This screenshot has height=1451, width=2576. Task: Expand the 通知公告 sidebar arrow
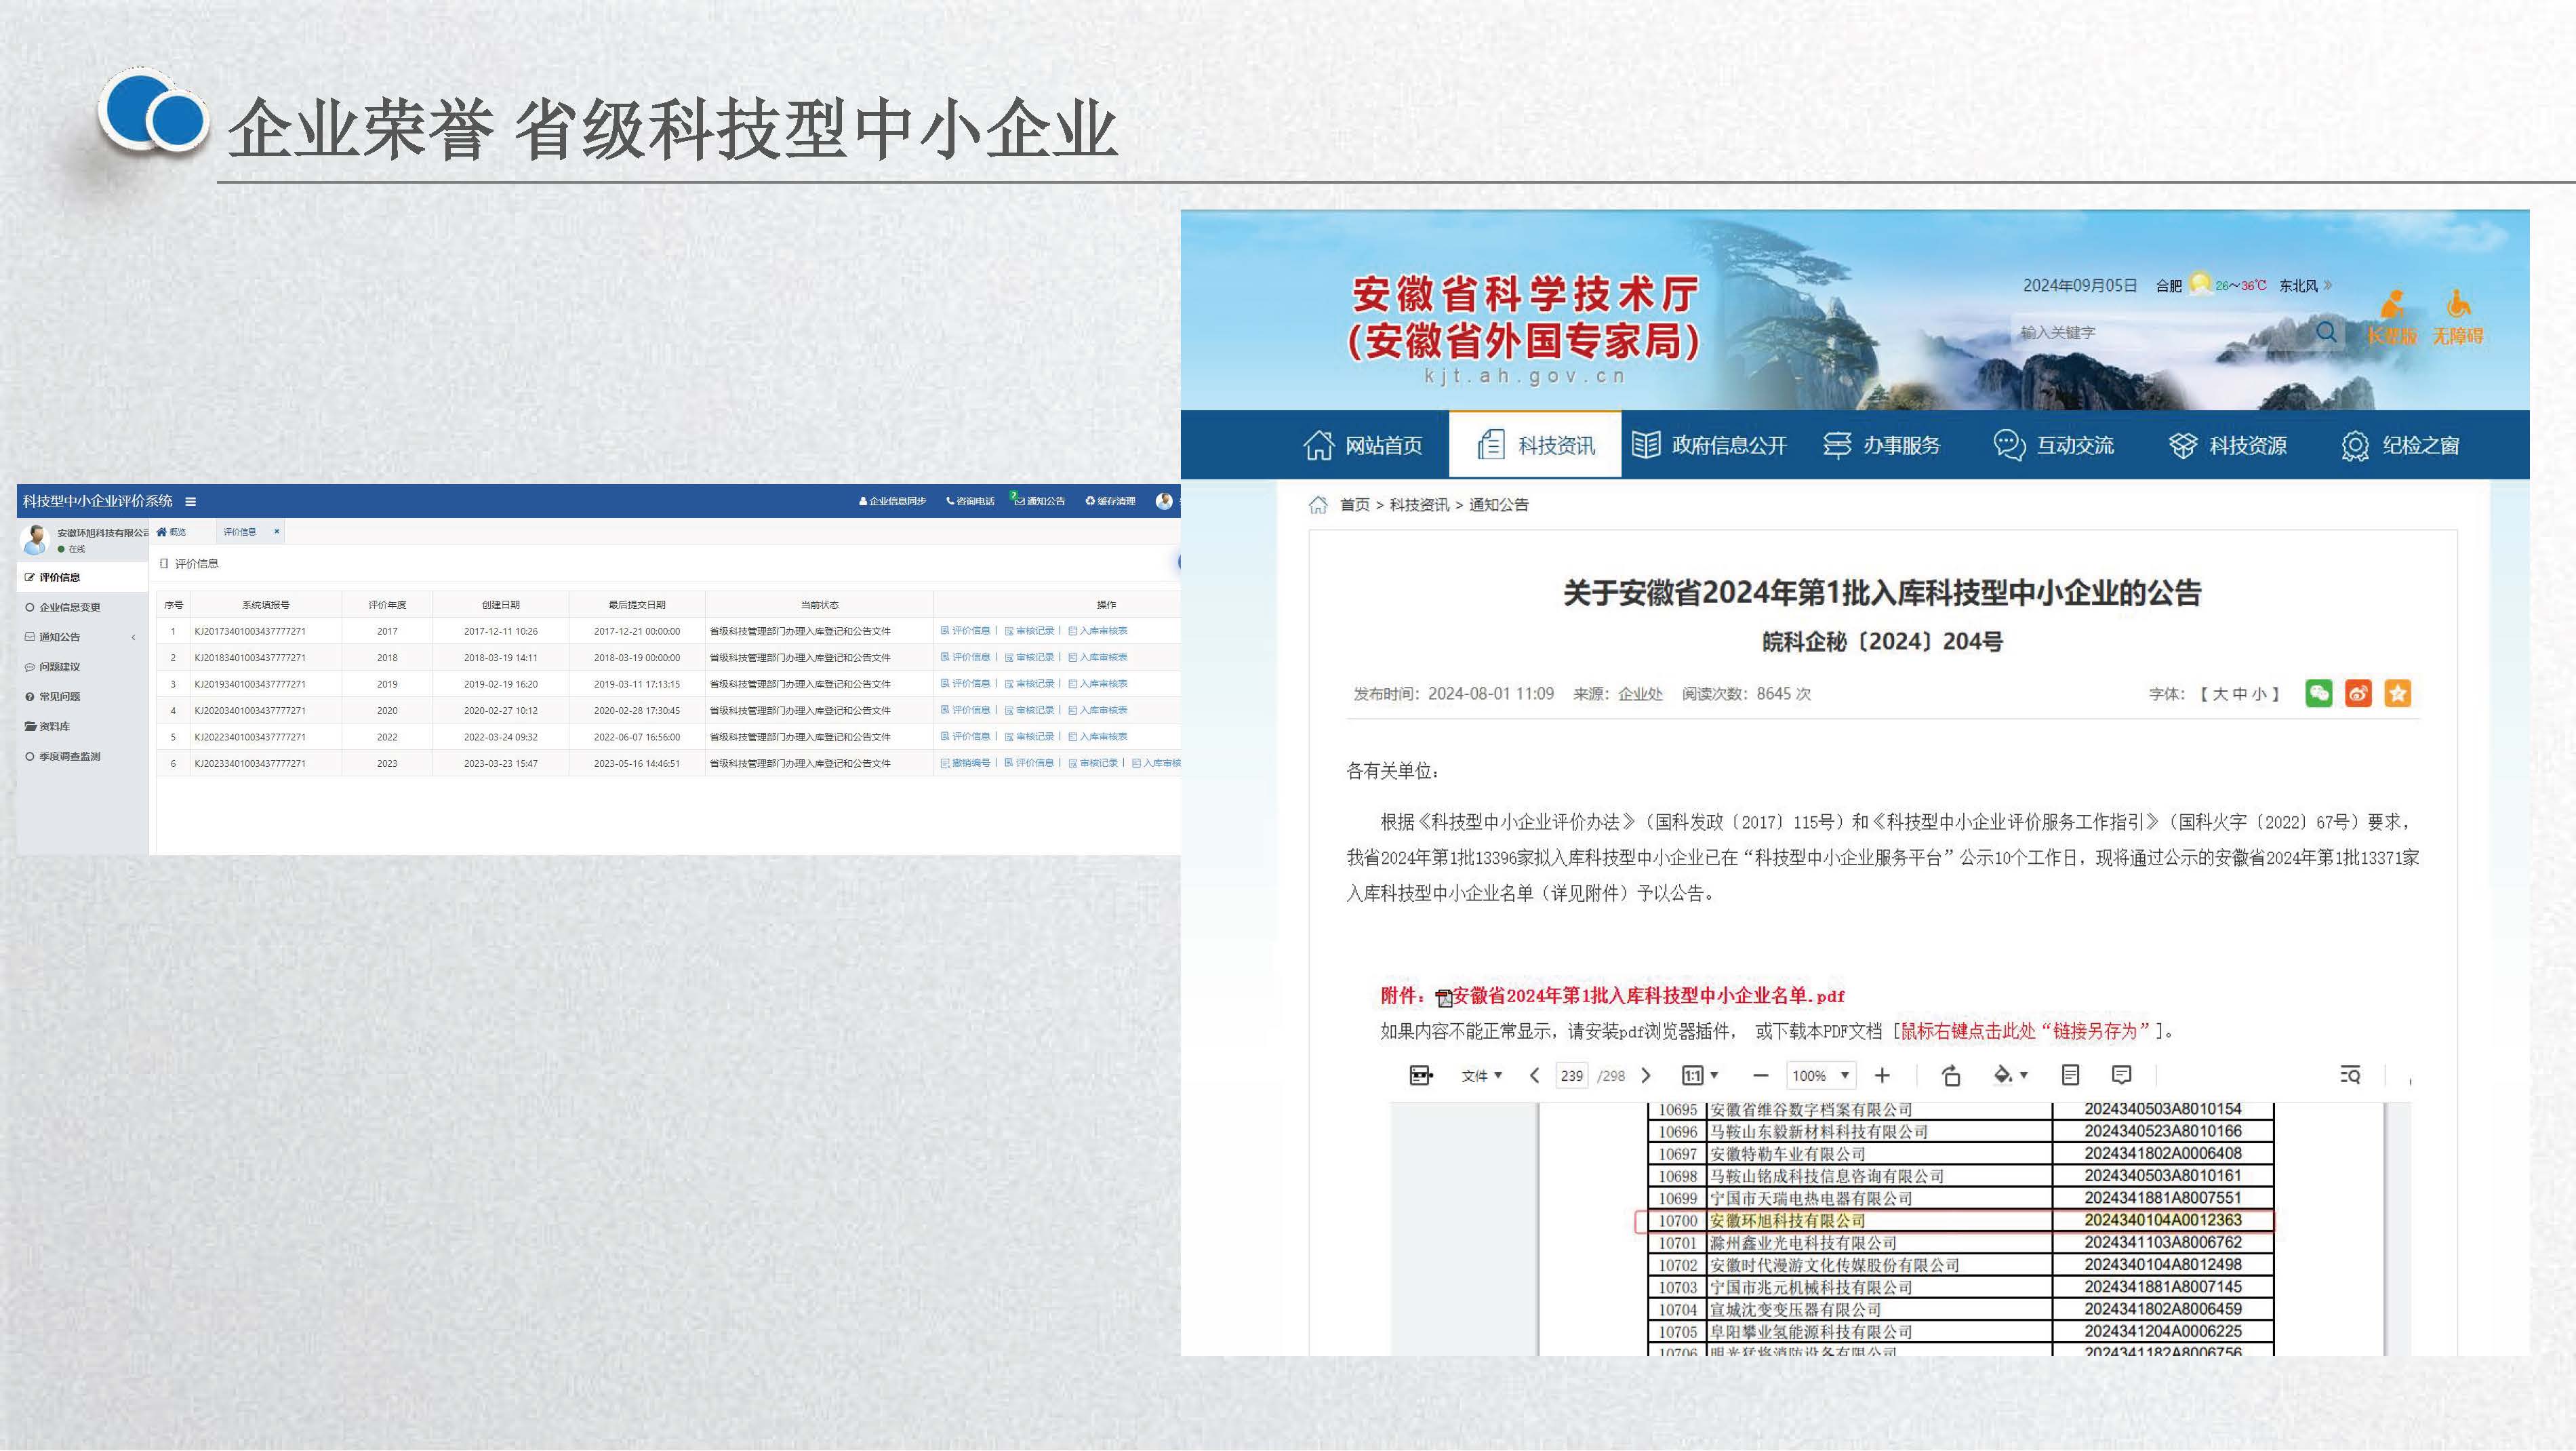133,637
